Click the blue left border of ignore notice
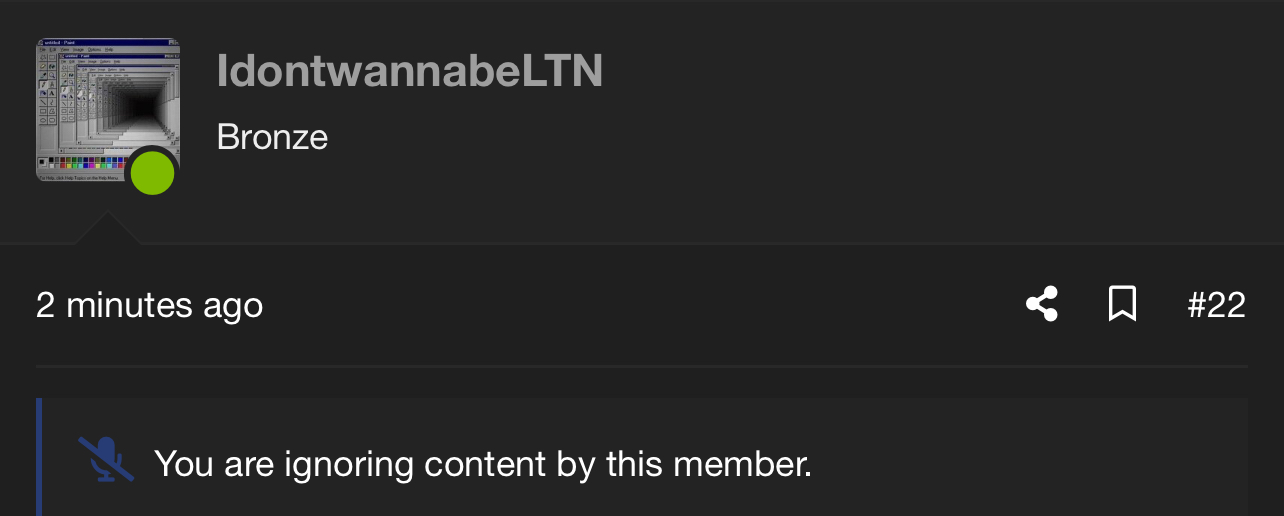Screen dimensions: 1284x516 pyautogui.click(x=39, y=458)
